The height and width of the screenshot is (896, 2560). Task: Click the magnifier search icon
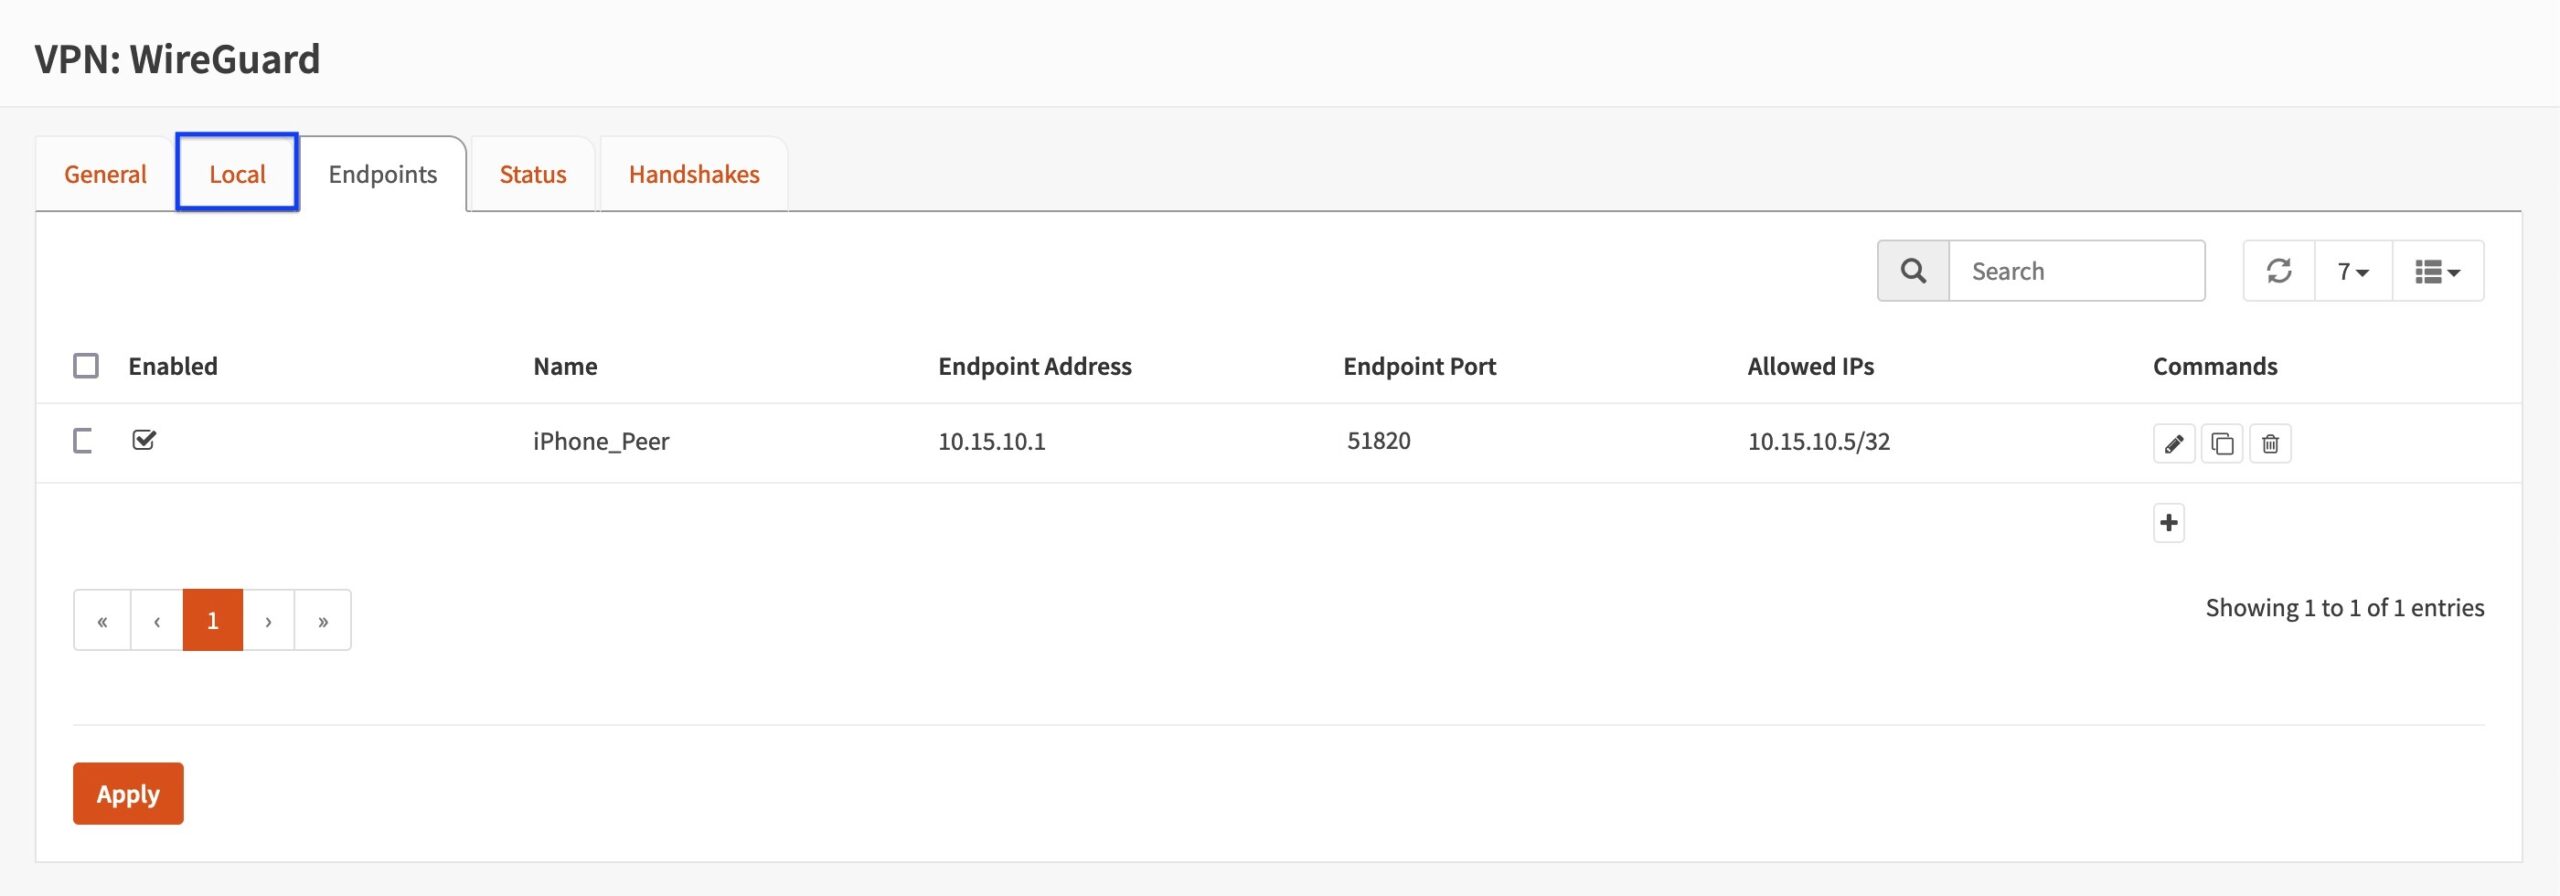1913,271
